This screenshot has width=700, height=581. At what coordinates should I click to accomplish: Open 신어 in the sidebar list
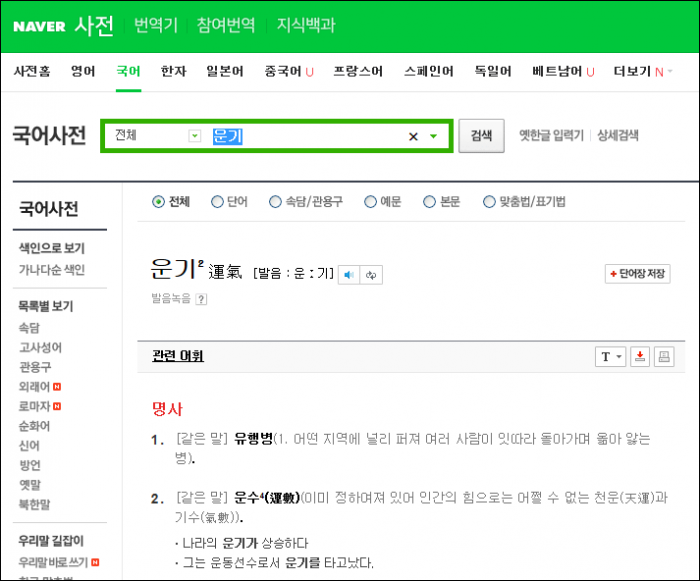click(x=29, y=446)
